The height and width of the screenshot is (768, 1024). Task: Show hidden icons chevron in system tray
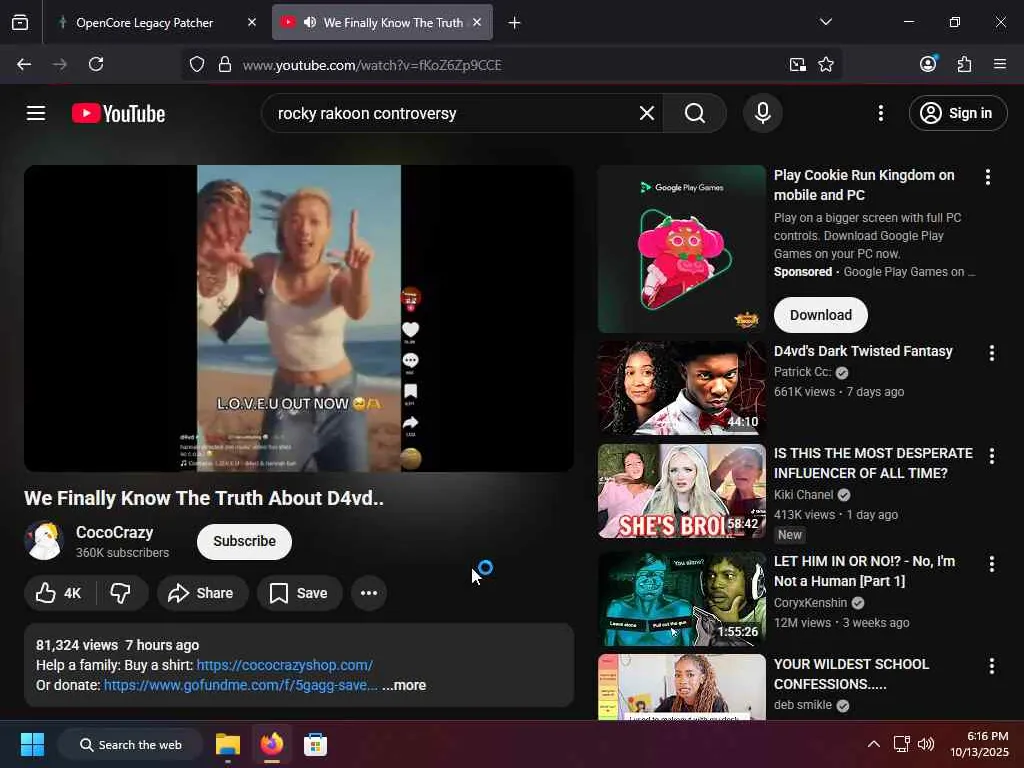click(874, 744)
